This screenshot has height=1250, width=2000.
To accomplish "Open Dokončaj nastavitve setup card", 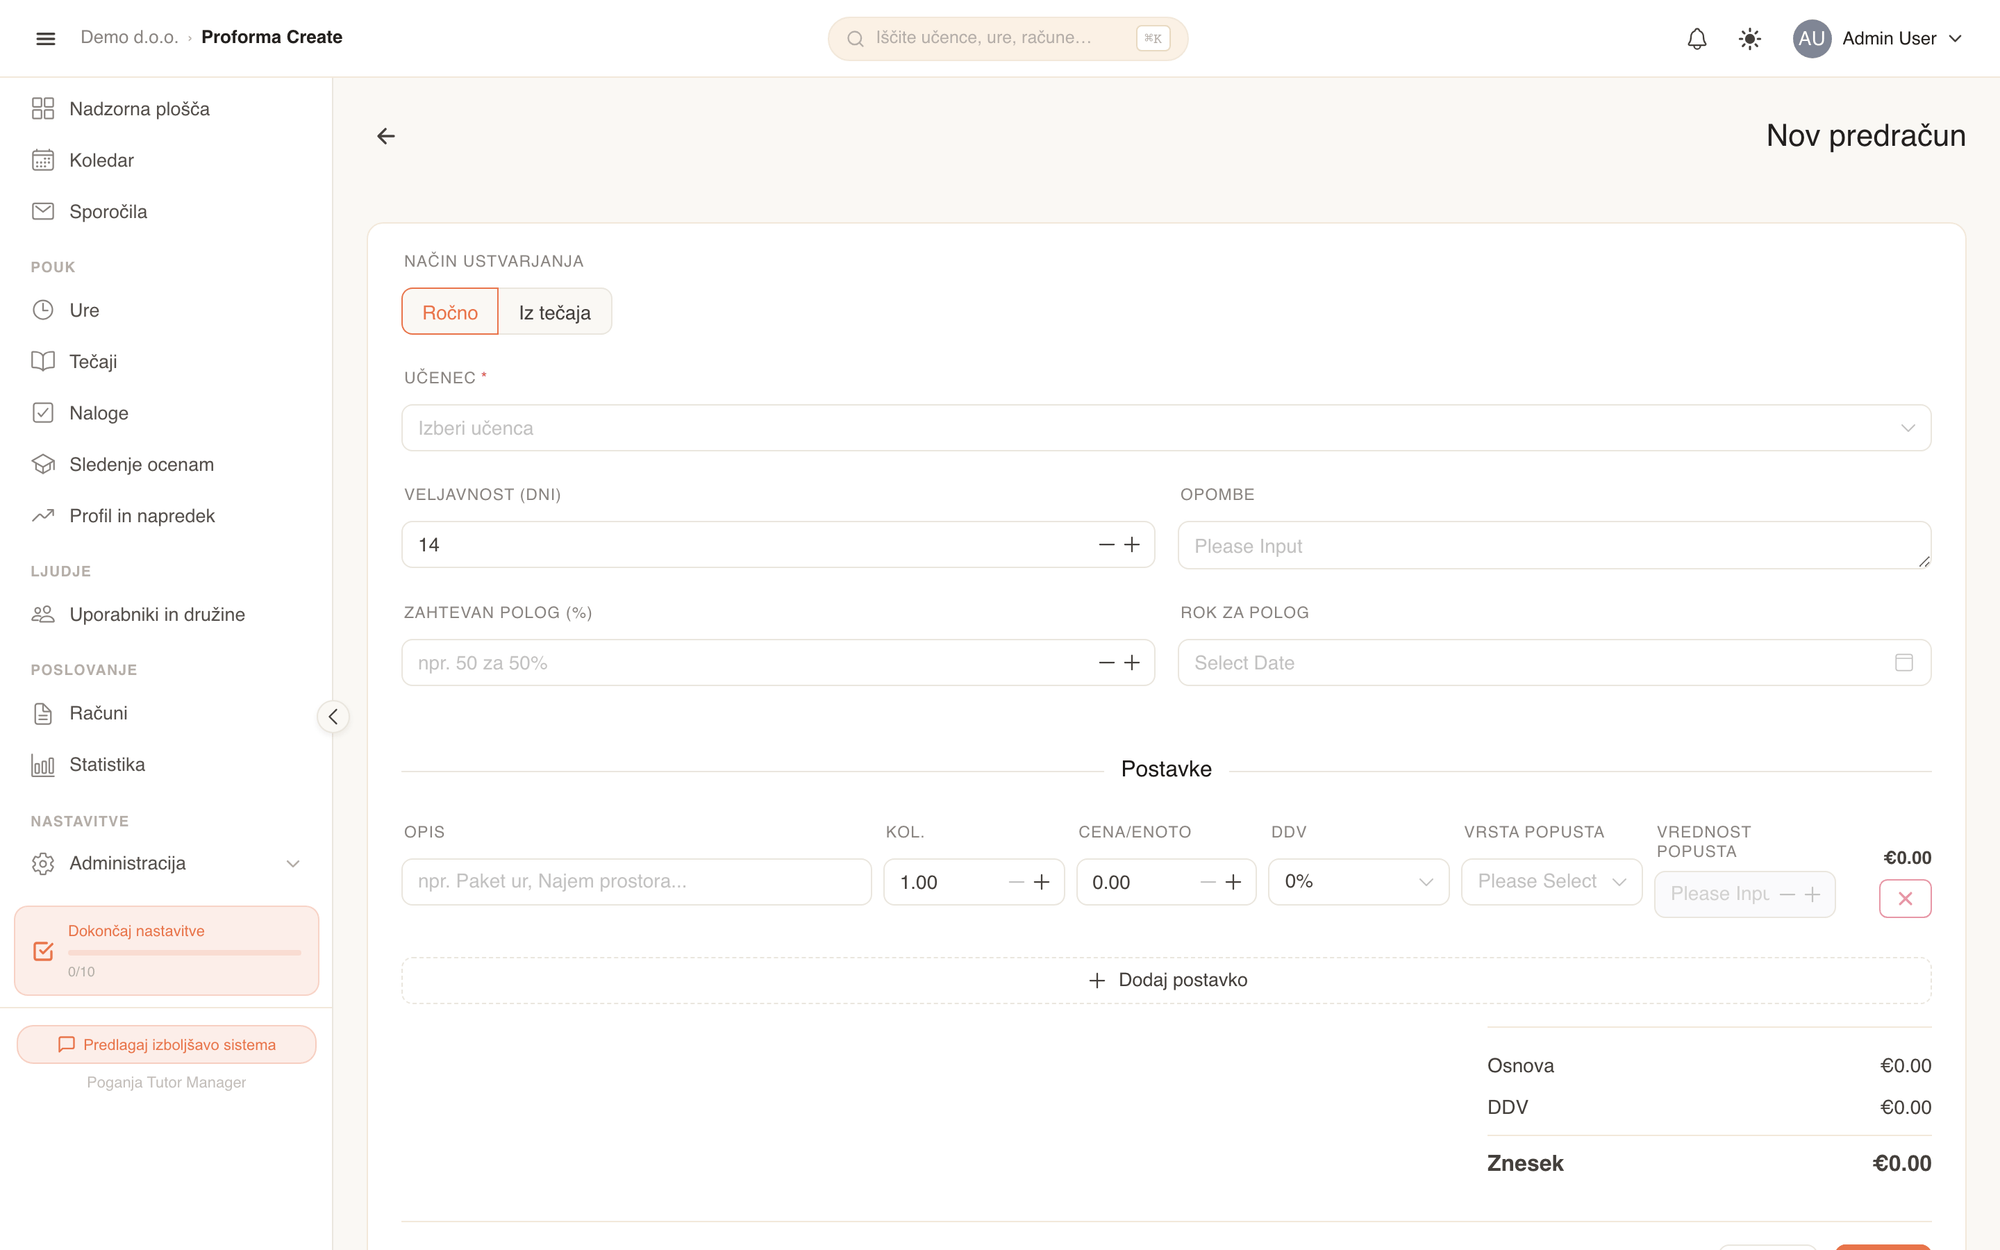I will tap(166, 950).
